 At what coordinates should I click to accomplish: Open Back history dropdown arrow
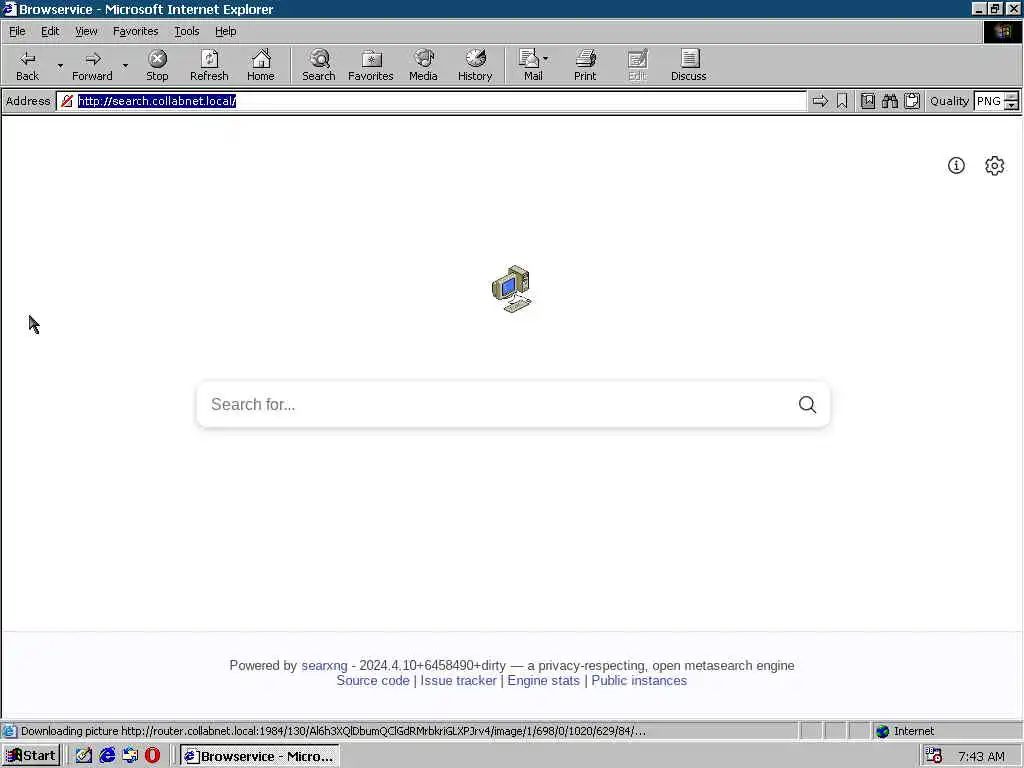(x=60, y=65)
